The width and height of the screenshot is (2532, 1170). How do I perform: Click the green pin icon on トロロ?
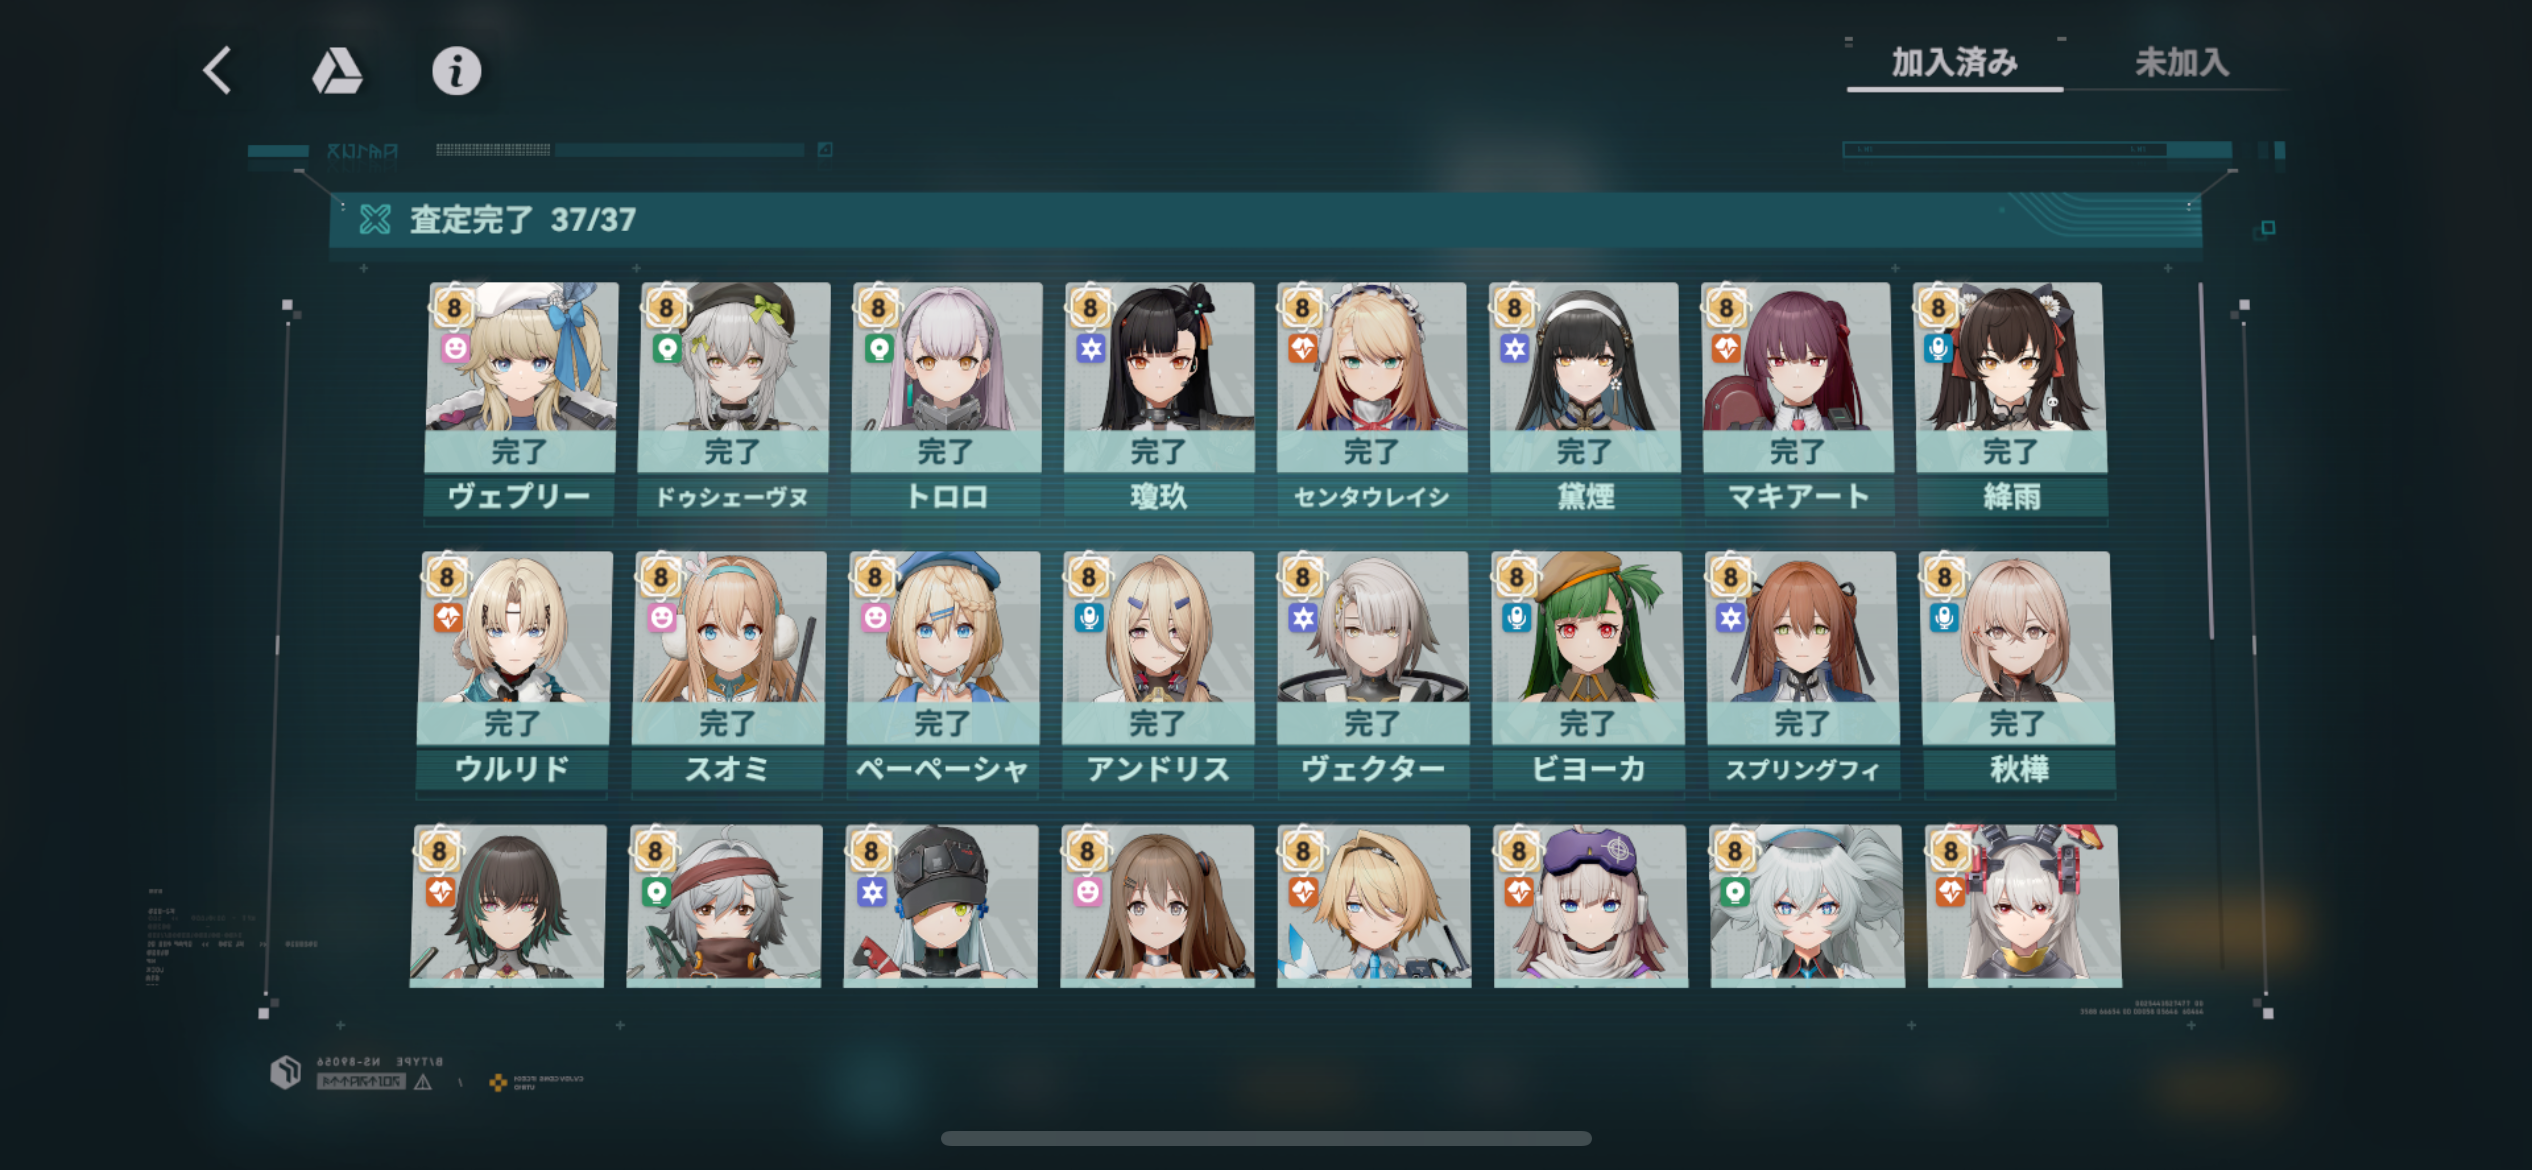pos(878,348)
